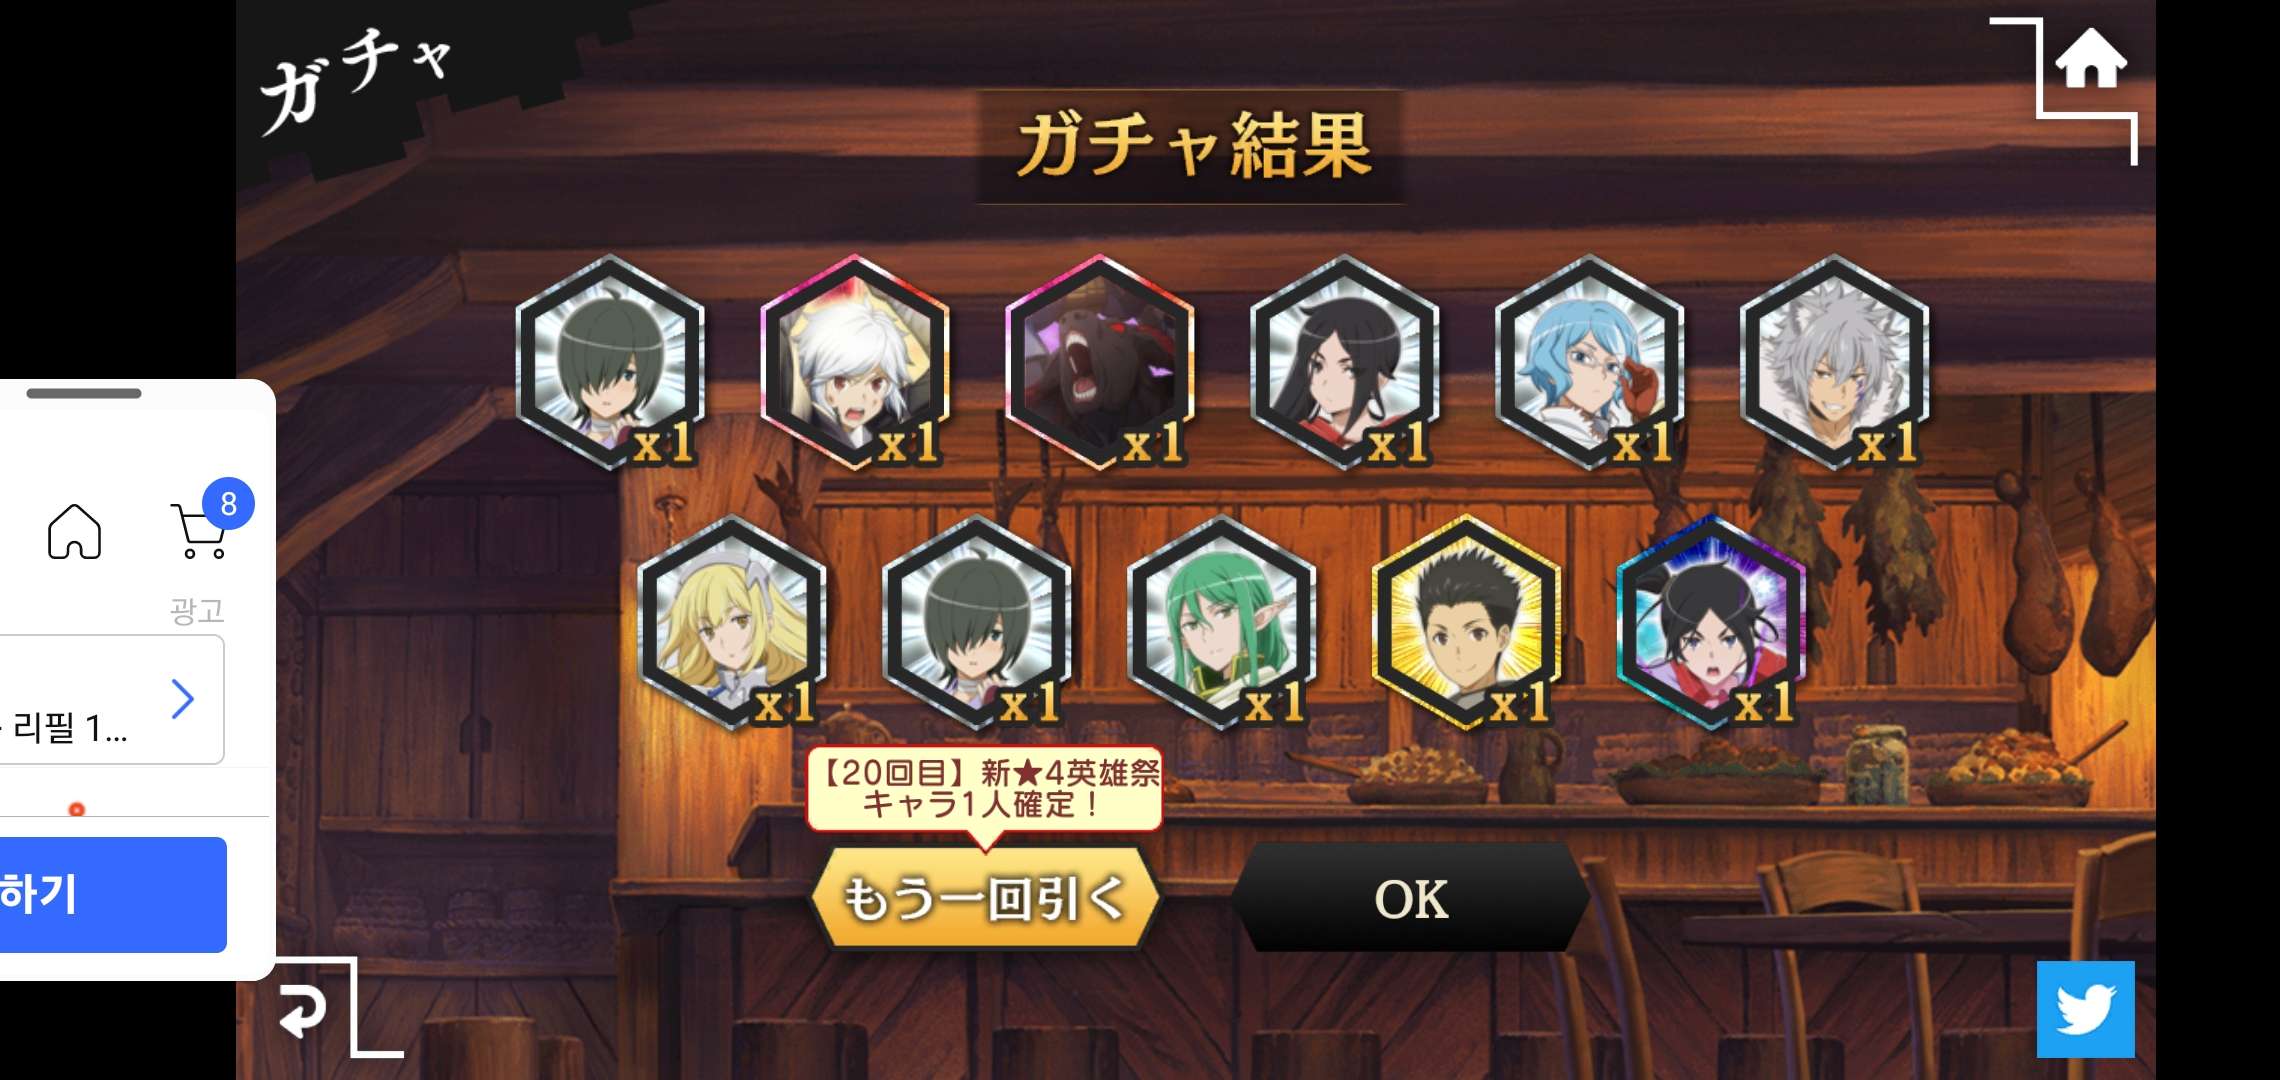Viewport: 2280px width, 1080px height.
Task: Tap the back arrow icon at bottom-left
Action: [303, 1010]
